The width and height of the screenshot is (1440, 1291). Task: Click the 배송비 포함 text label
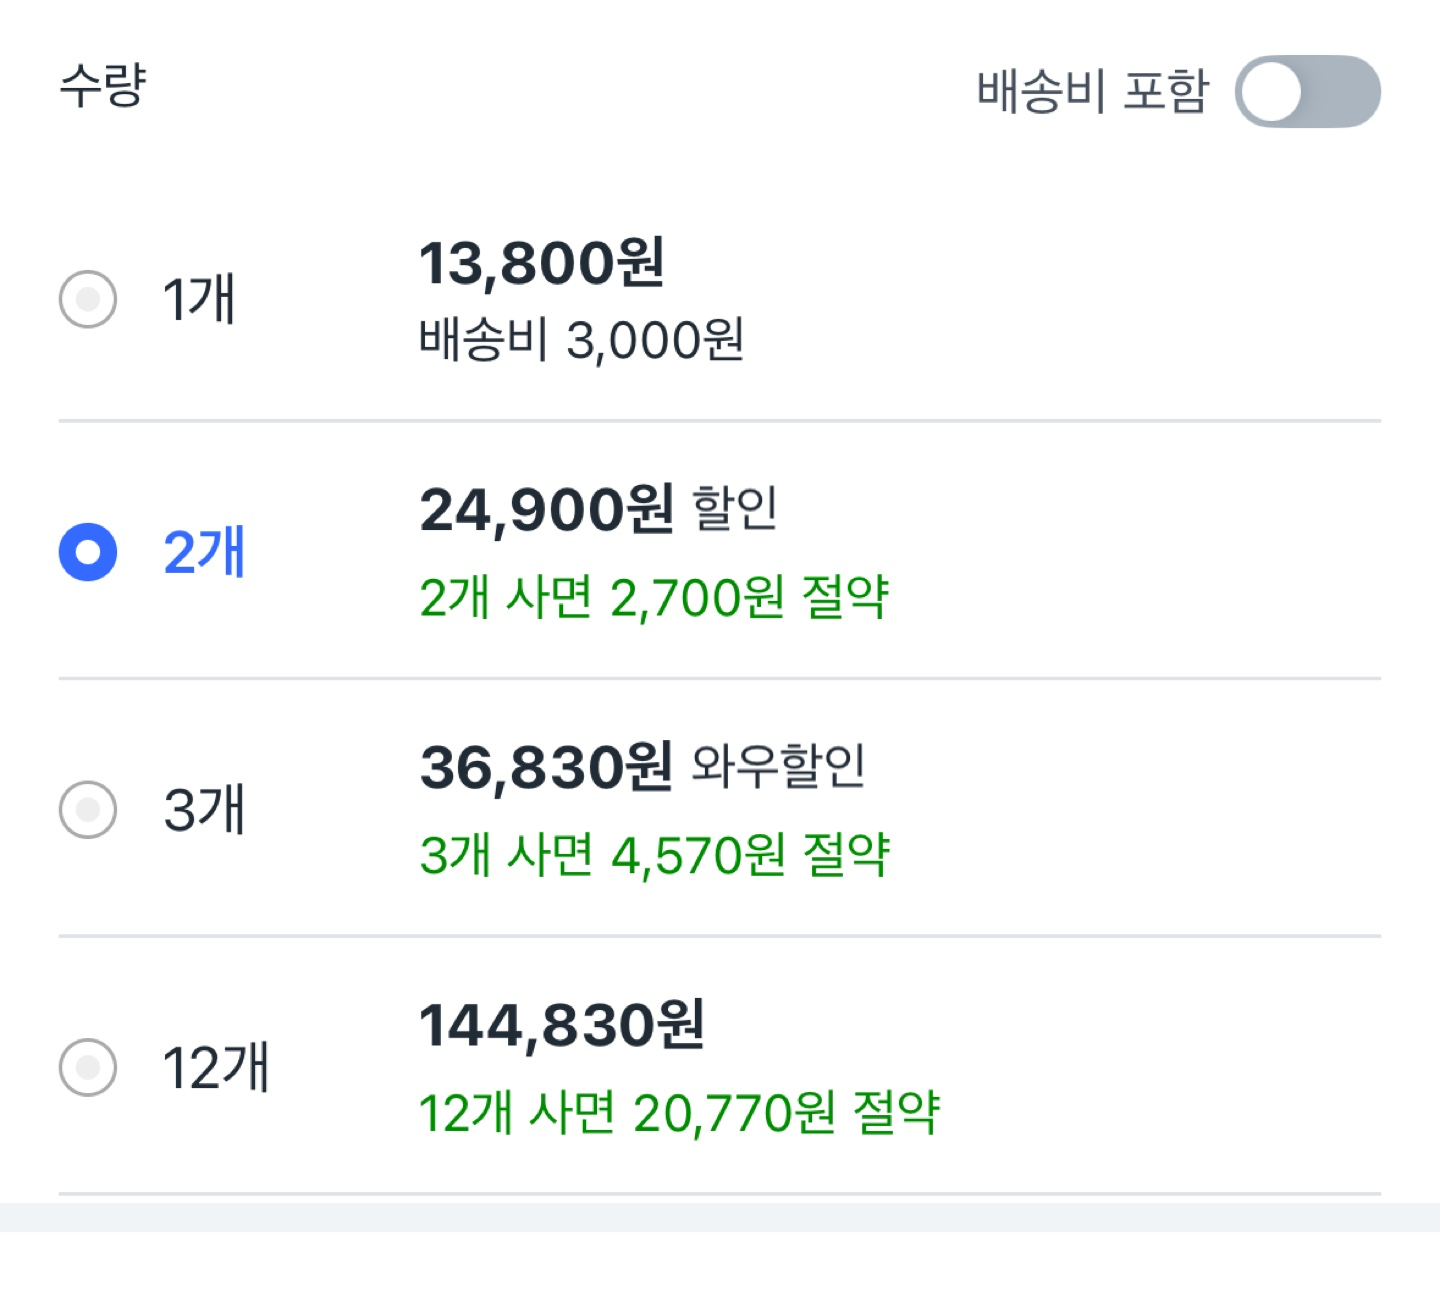click(1093, 92)
